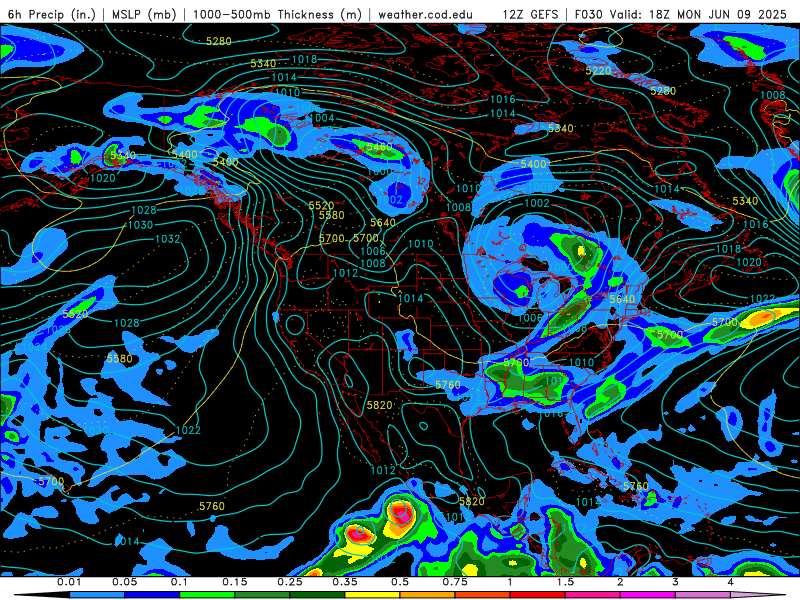Click the '1.5' legend value
800x600 pixels.
(565, 582)
